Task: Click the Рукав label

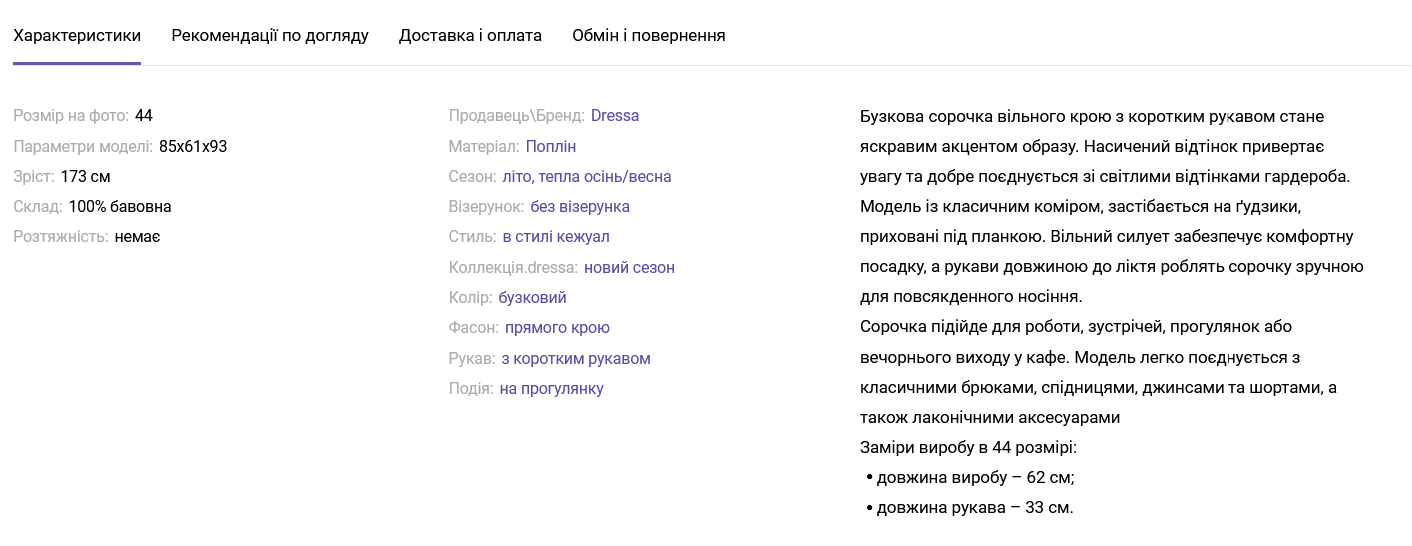Action: (472, 359)
